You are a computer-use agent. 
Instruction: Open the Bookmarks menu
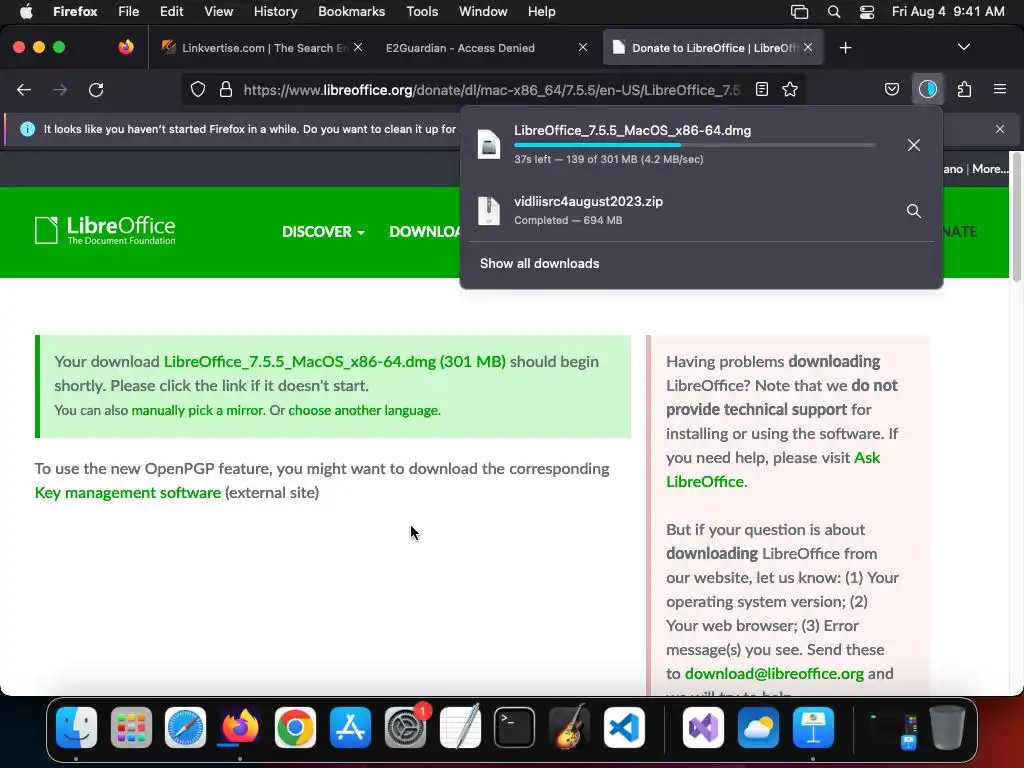click(351, 12)
